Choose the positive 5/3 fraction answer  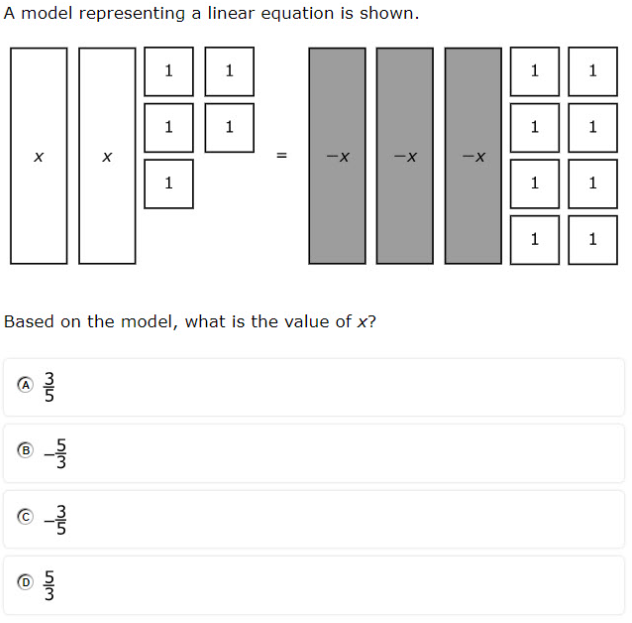point(48,582)
